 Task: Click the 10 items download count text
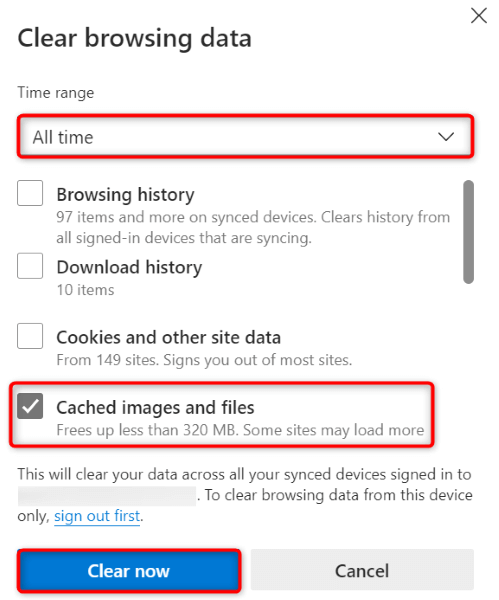[x=85, y=290]
